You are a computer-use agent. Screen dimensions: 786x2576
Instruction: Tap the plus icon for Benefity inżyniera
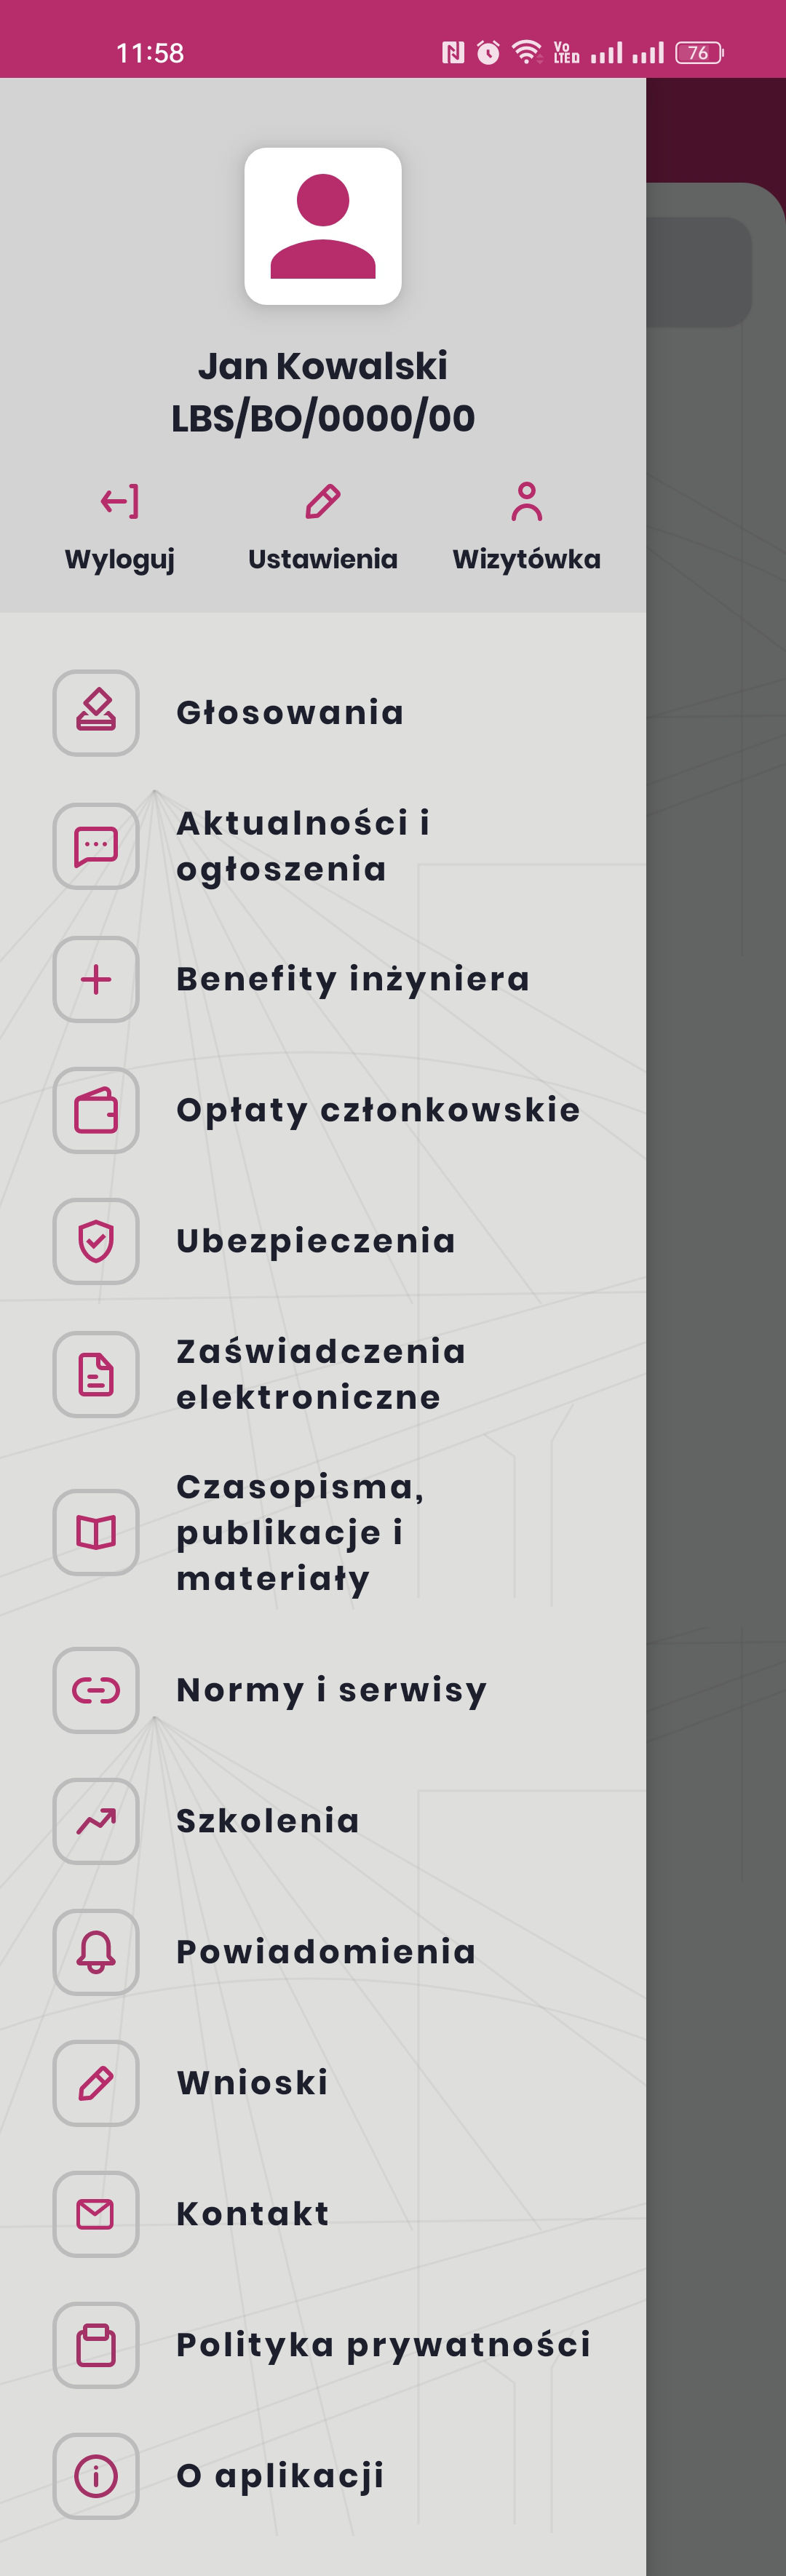[96, 979]
